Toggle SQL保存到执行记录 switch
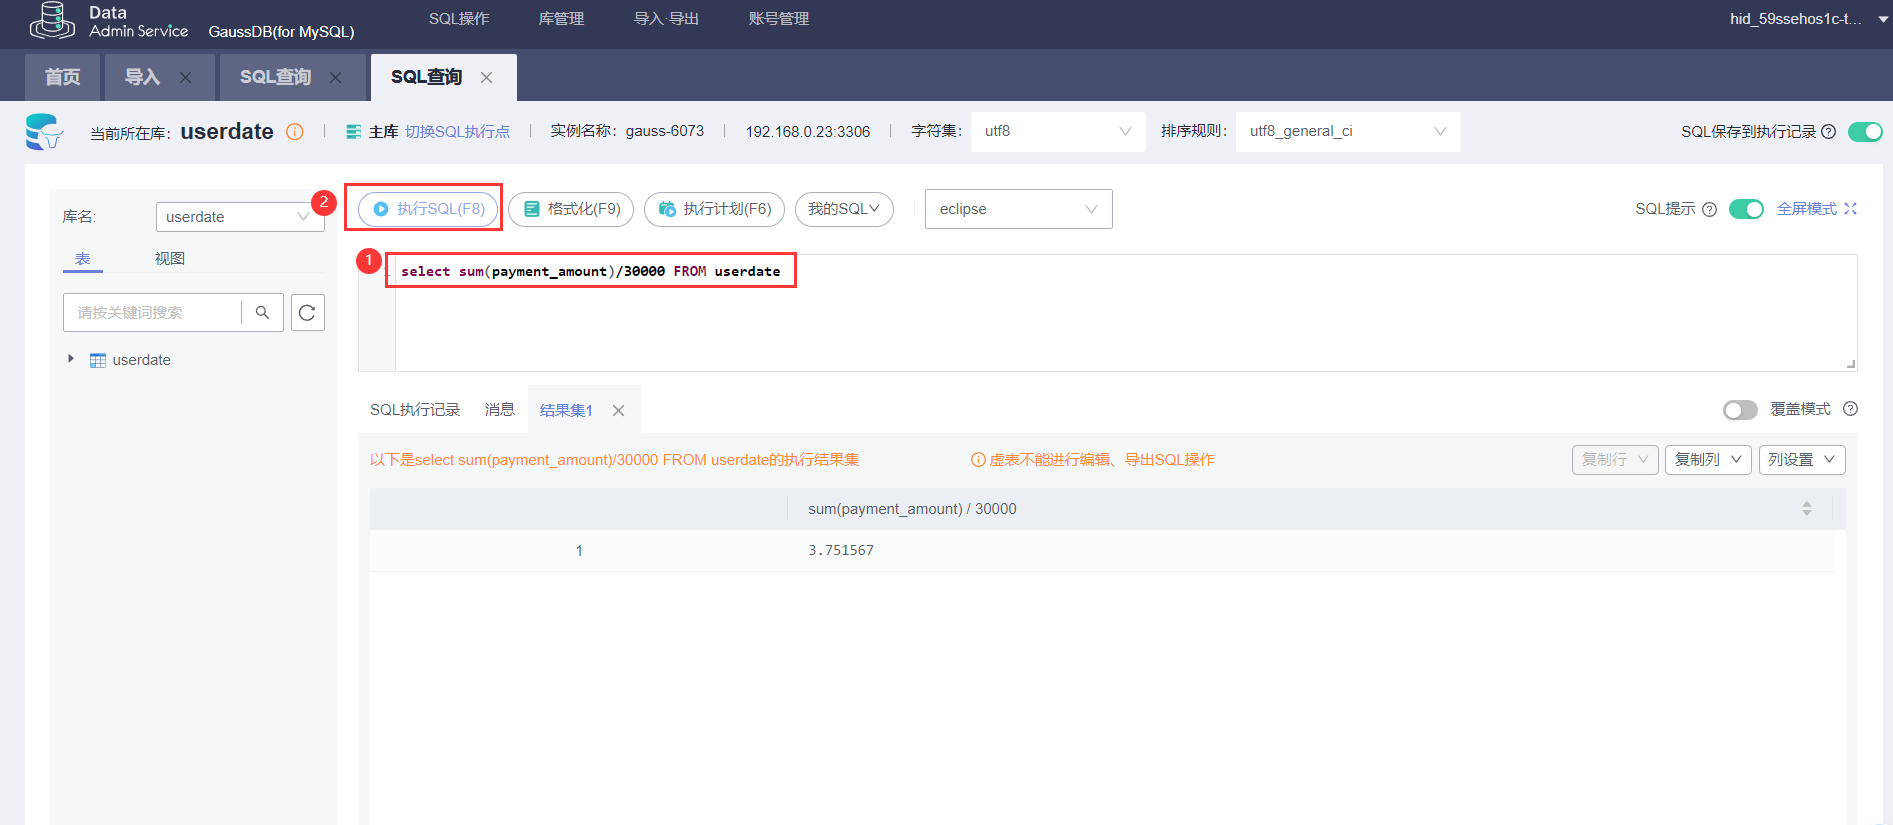This screenshot has height=825, width=1893. pos(1865,132)
